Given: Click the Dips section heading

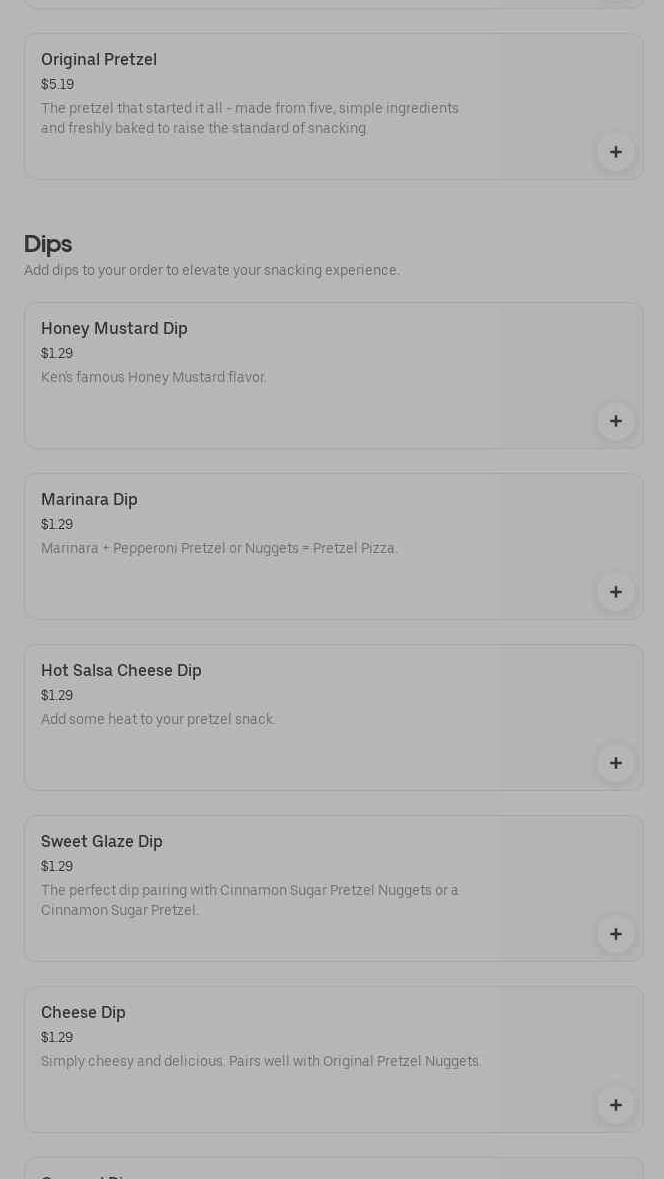Looking at the screenshot, I should pyautogui.click(x=48, y=244).
